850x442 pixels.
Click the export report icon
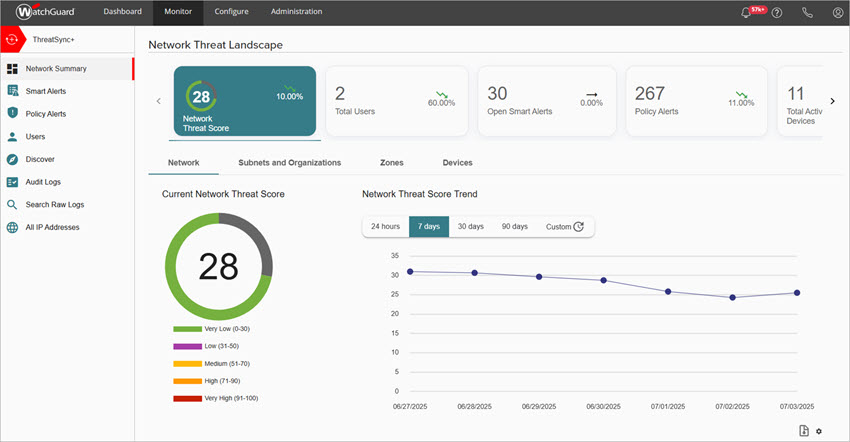[x=804, y=431]
